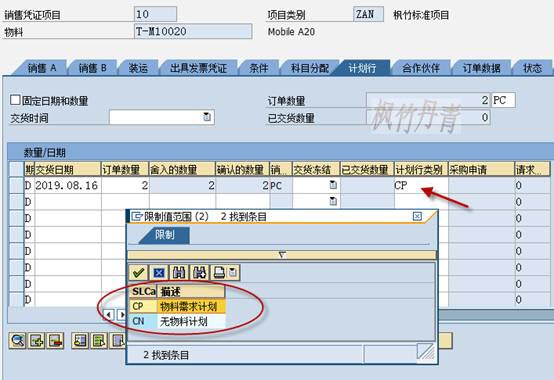554x380 pixels.
Task: Select CN 无物料计划 entry
Action: pos(177,321)
